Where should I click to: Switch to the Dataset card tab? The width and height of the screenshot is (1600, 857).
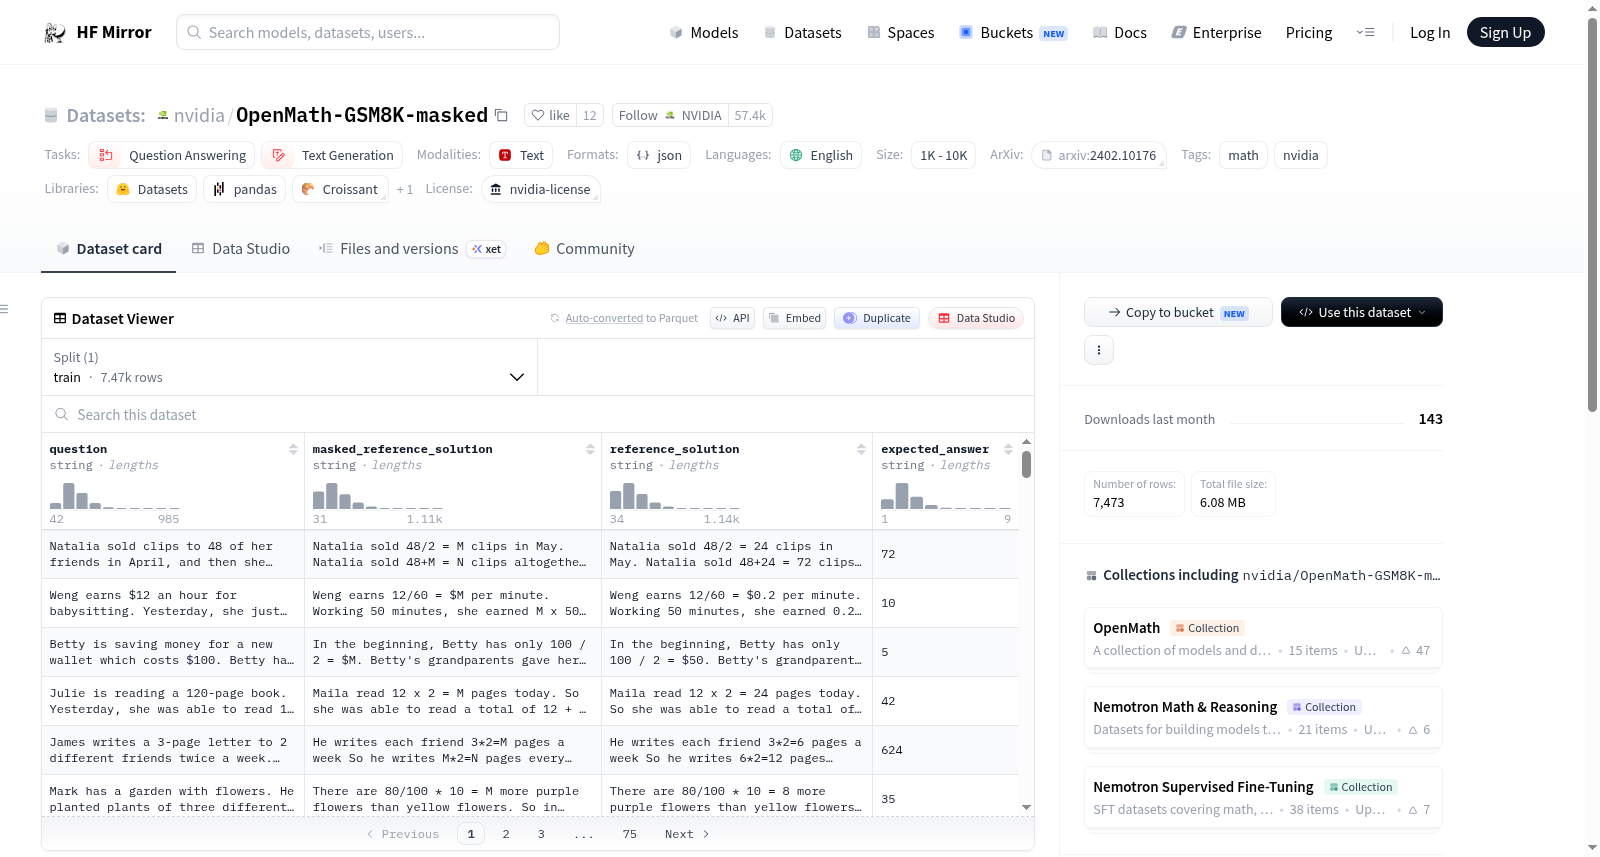(x=109, y=249)
